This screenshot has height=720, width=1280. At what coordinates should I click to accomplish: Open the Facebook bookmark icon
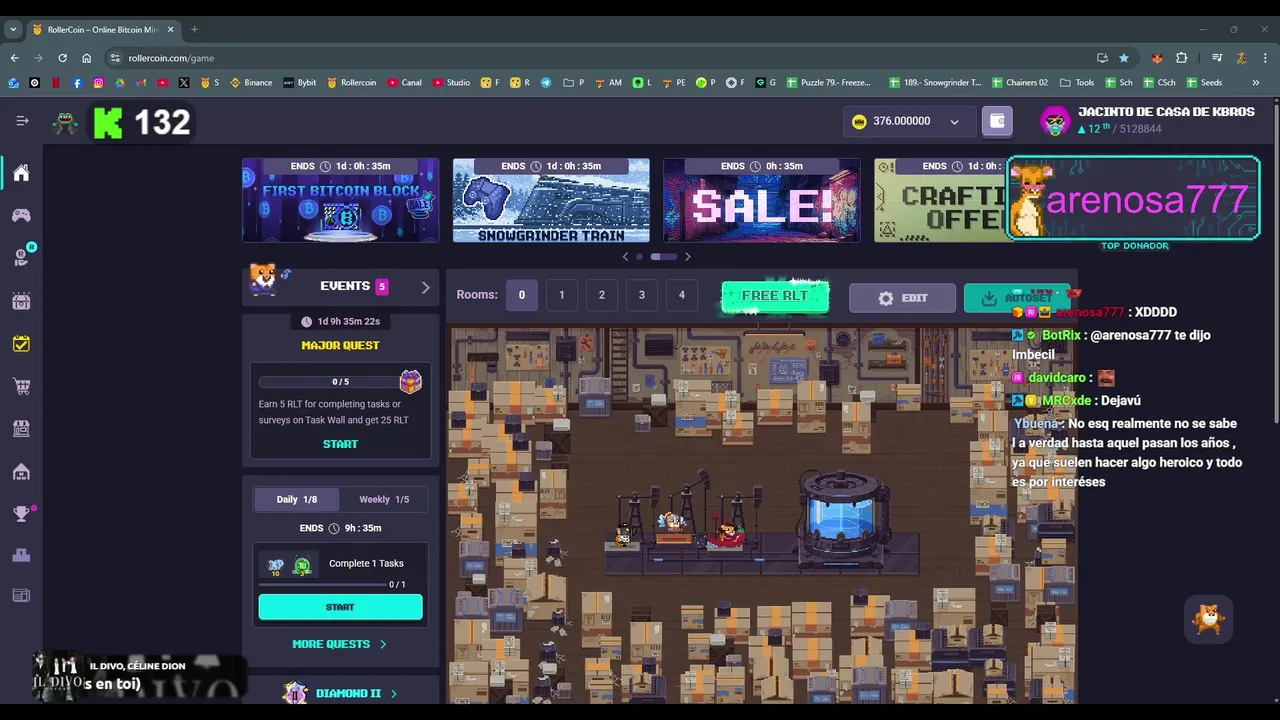click(77, 83)
